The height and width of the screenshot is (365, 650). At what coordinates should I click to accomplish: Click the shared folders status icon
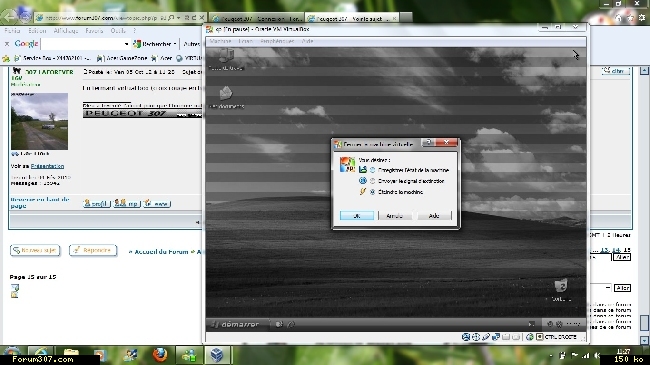[x=506, y=337]
